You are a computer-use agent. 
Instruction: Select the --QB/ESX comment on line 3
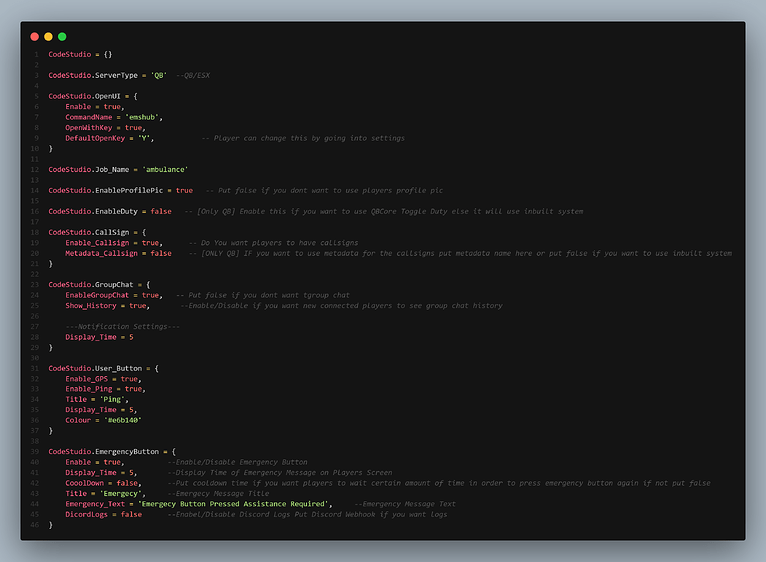pos(192,75)
